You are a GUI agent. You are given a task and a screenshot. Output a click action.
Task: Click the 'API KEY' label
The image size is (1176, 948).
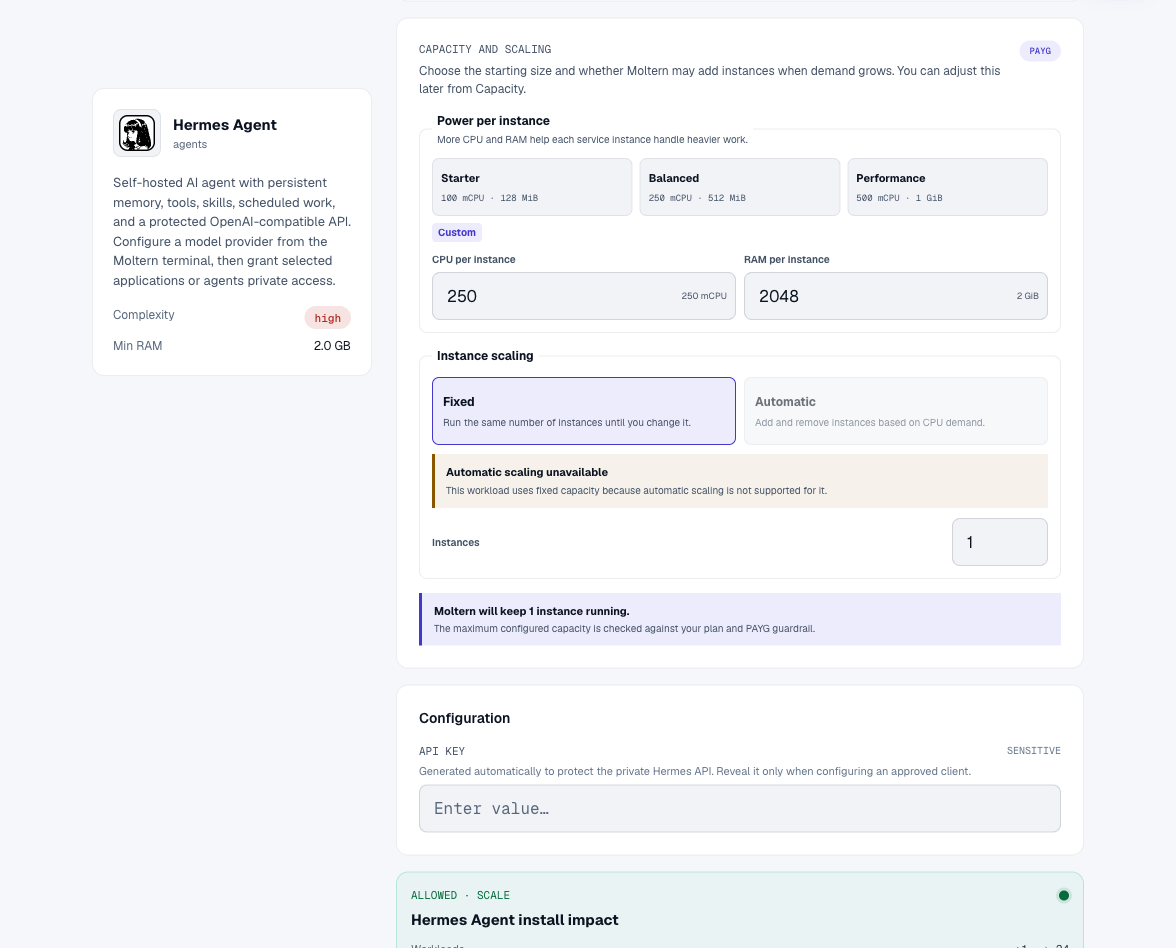[x=442, y=751]
